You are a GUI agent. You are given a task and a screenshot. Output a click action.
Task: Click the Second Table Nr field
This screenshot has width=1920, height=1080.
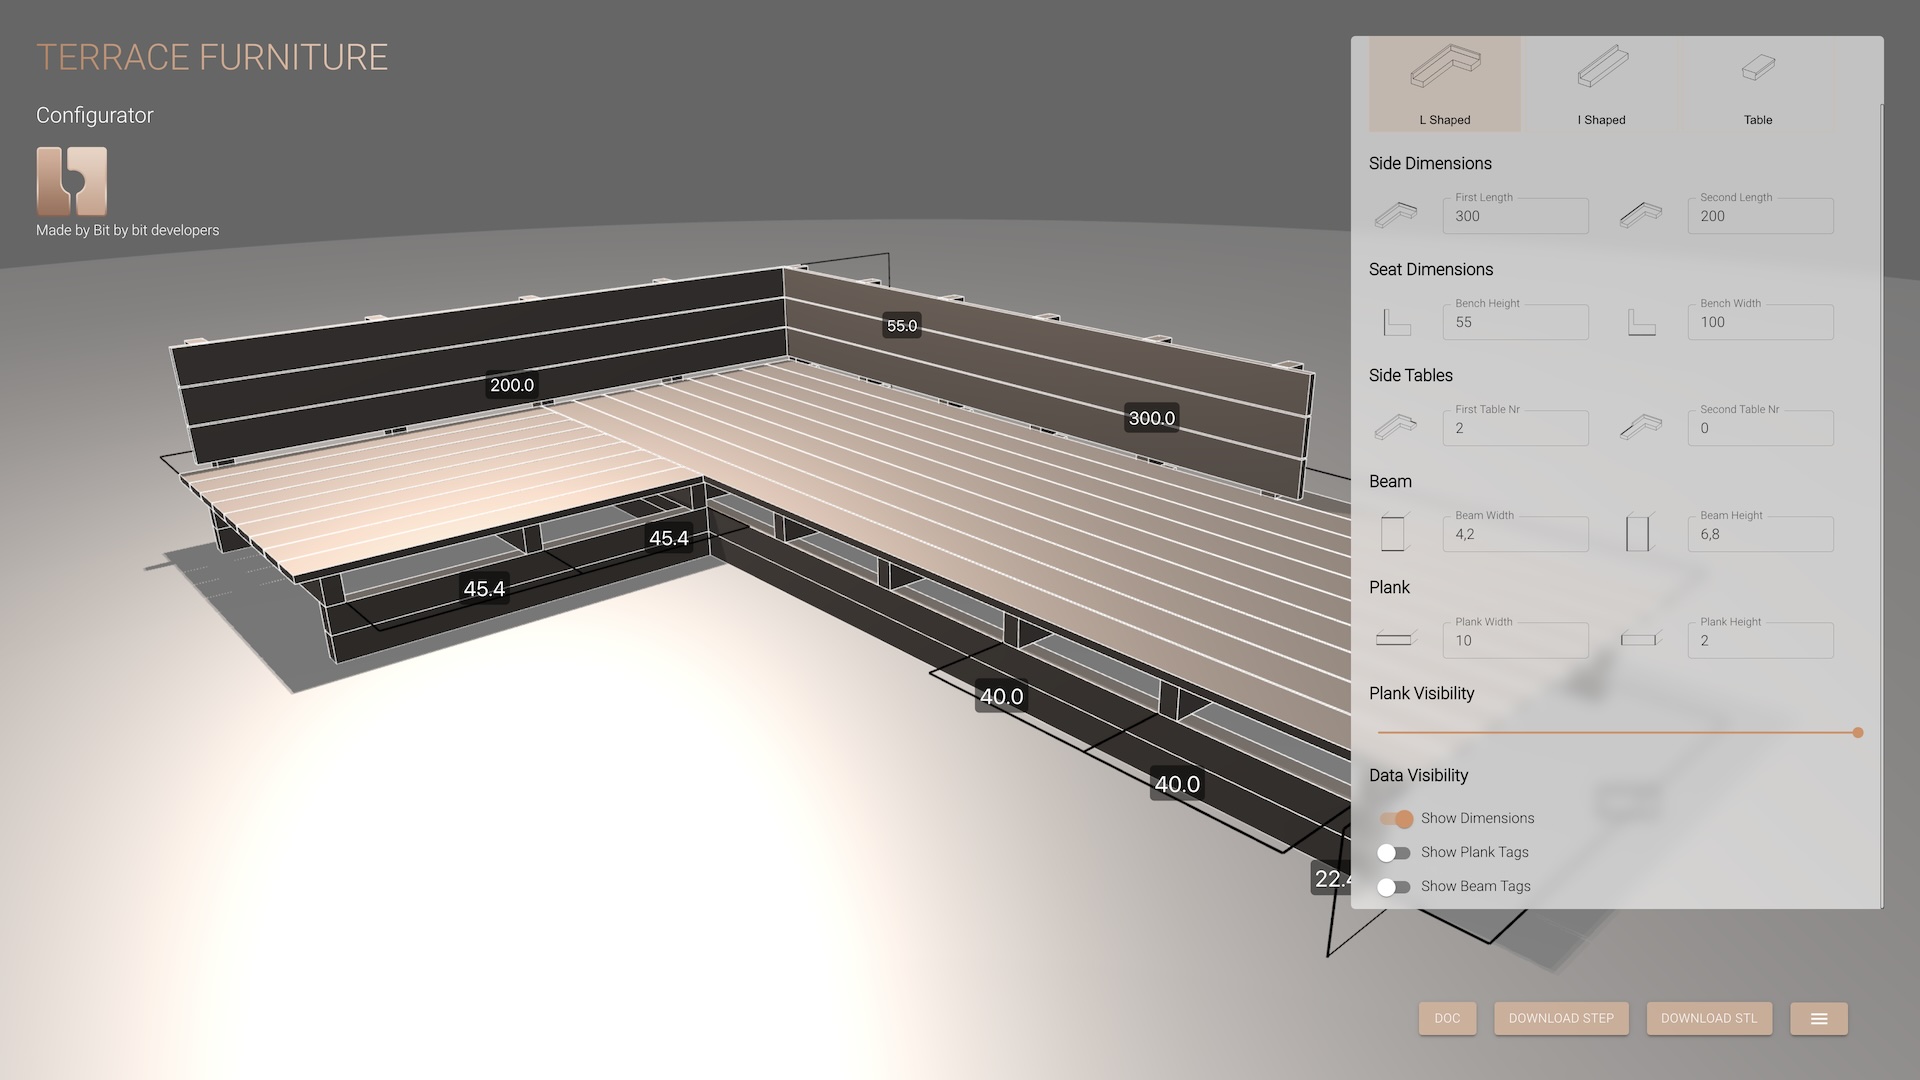tap(1760, 428)
